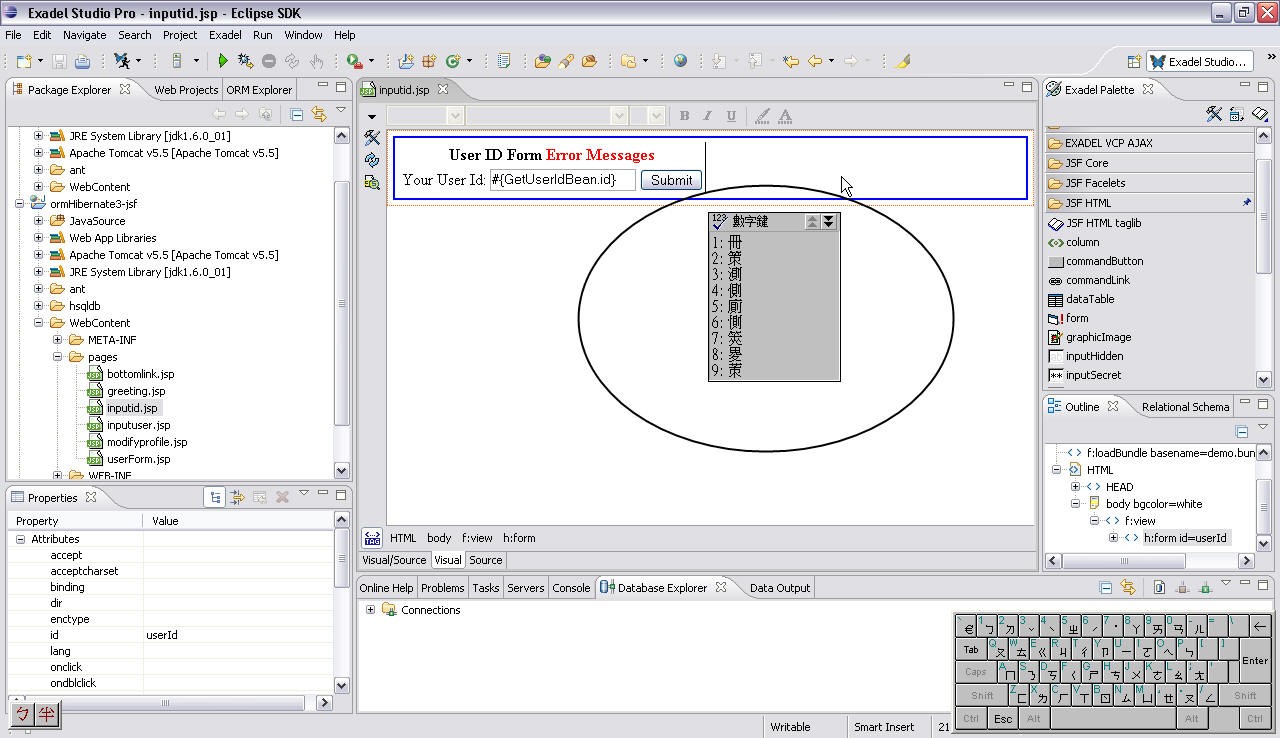Screen dimensions: 1280x738
Task: Toggle Show Categories in Properties panel
Action: (215, 497)
